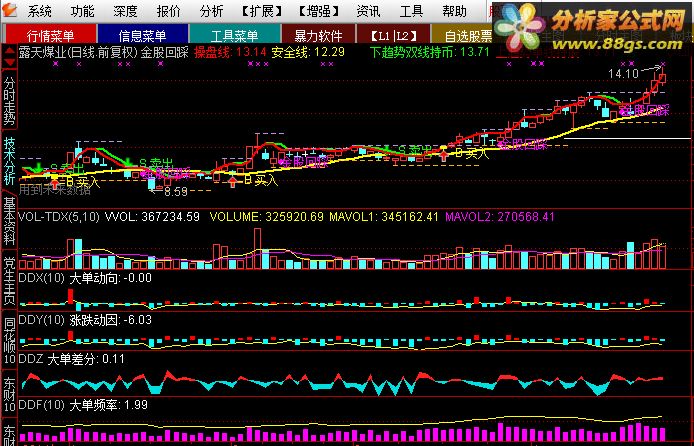Switch to the first 东财10 side tab
Screen dimensions: 694x446
click(9, 393)
